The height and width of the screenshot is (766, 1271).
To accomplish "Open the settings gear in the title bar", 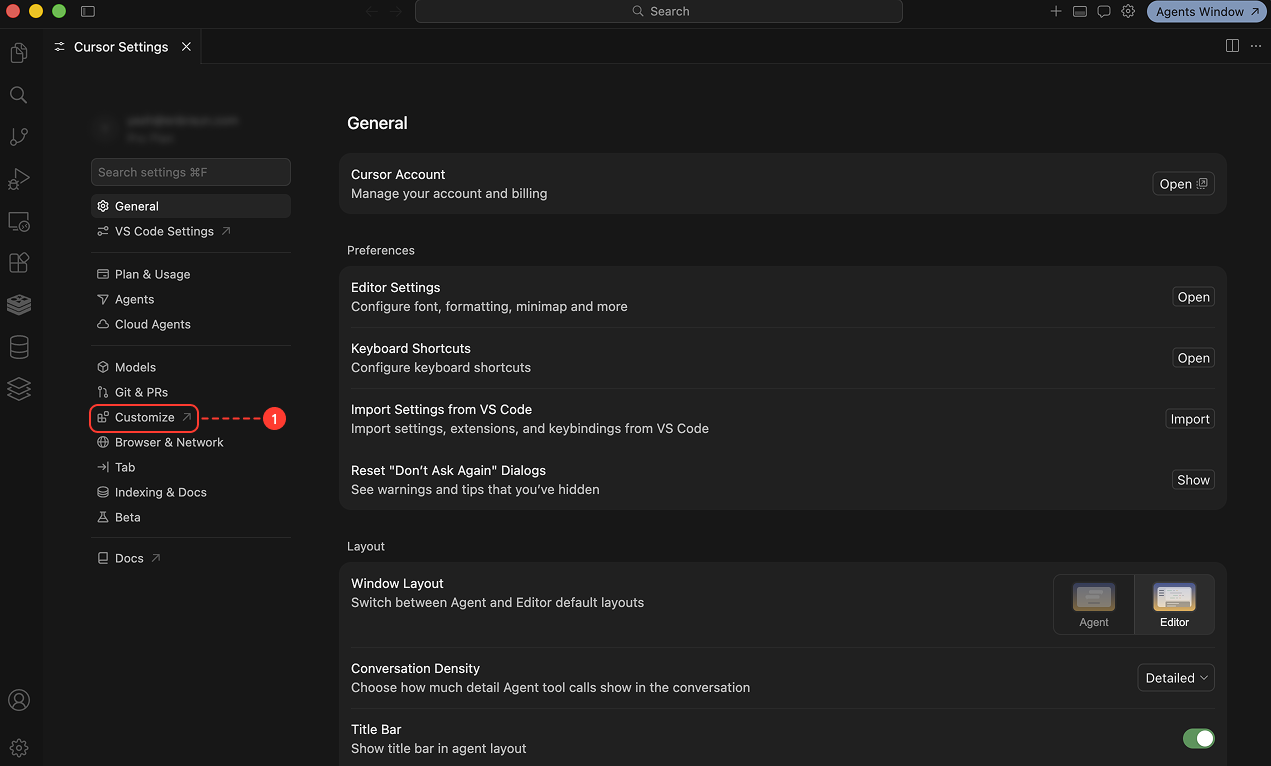I will click(1128, 11).
